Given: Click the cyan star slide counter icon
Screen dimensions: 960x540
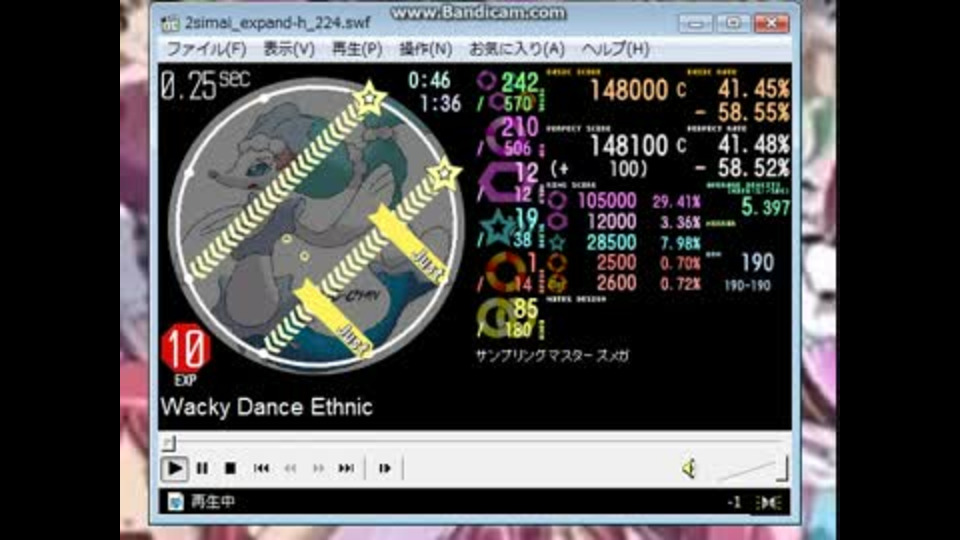Looking at the screenshot, I should click(498, 228).
